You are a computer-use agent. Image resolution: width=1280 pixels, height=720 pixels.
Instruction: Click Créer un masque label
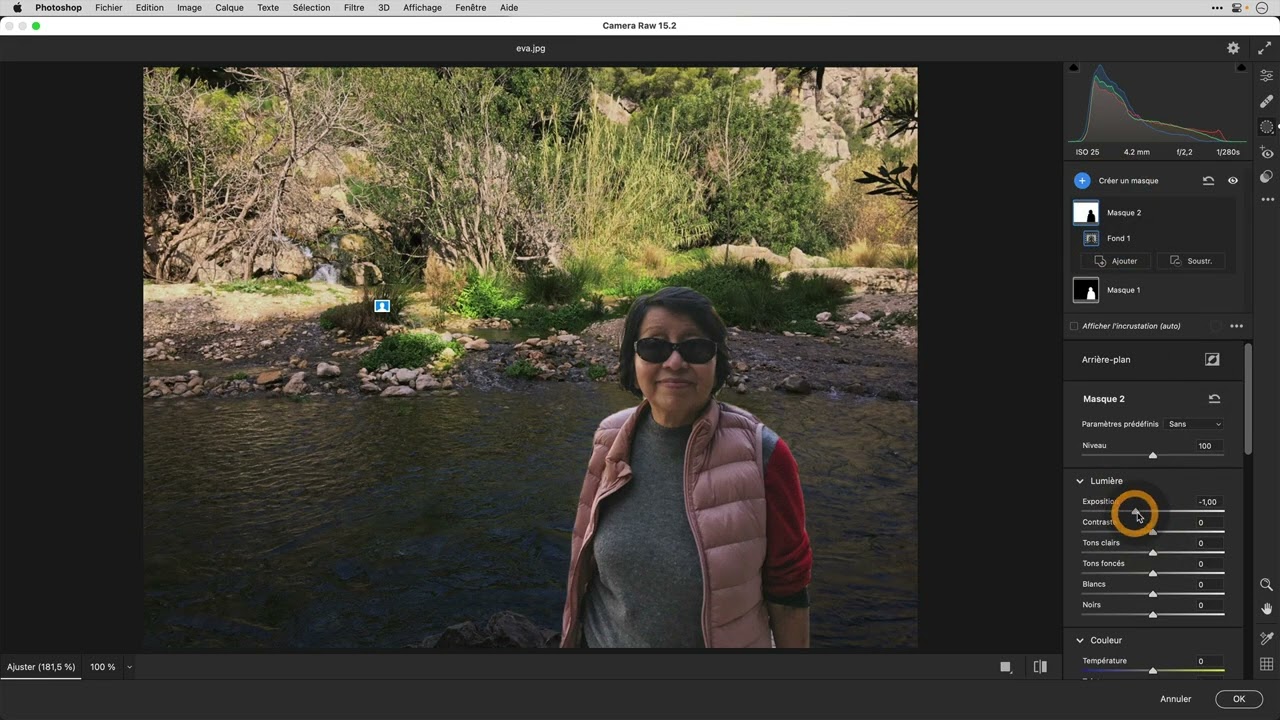[1128, 181]
